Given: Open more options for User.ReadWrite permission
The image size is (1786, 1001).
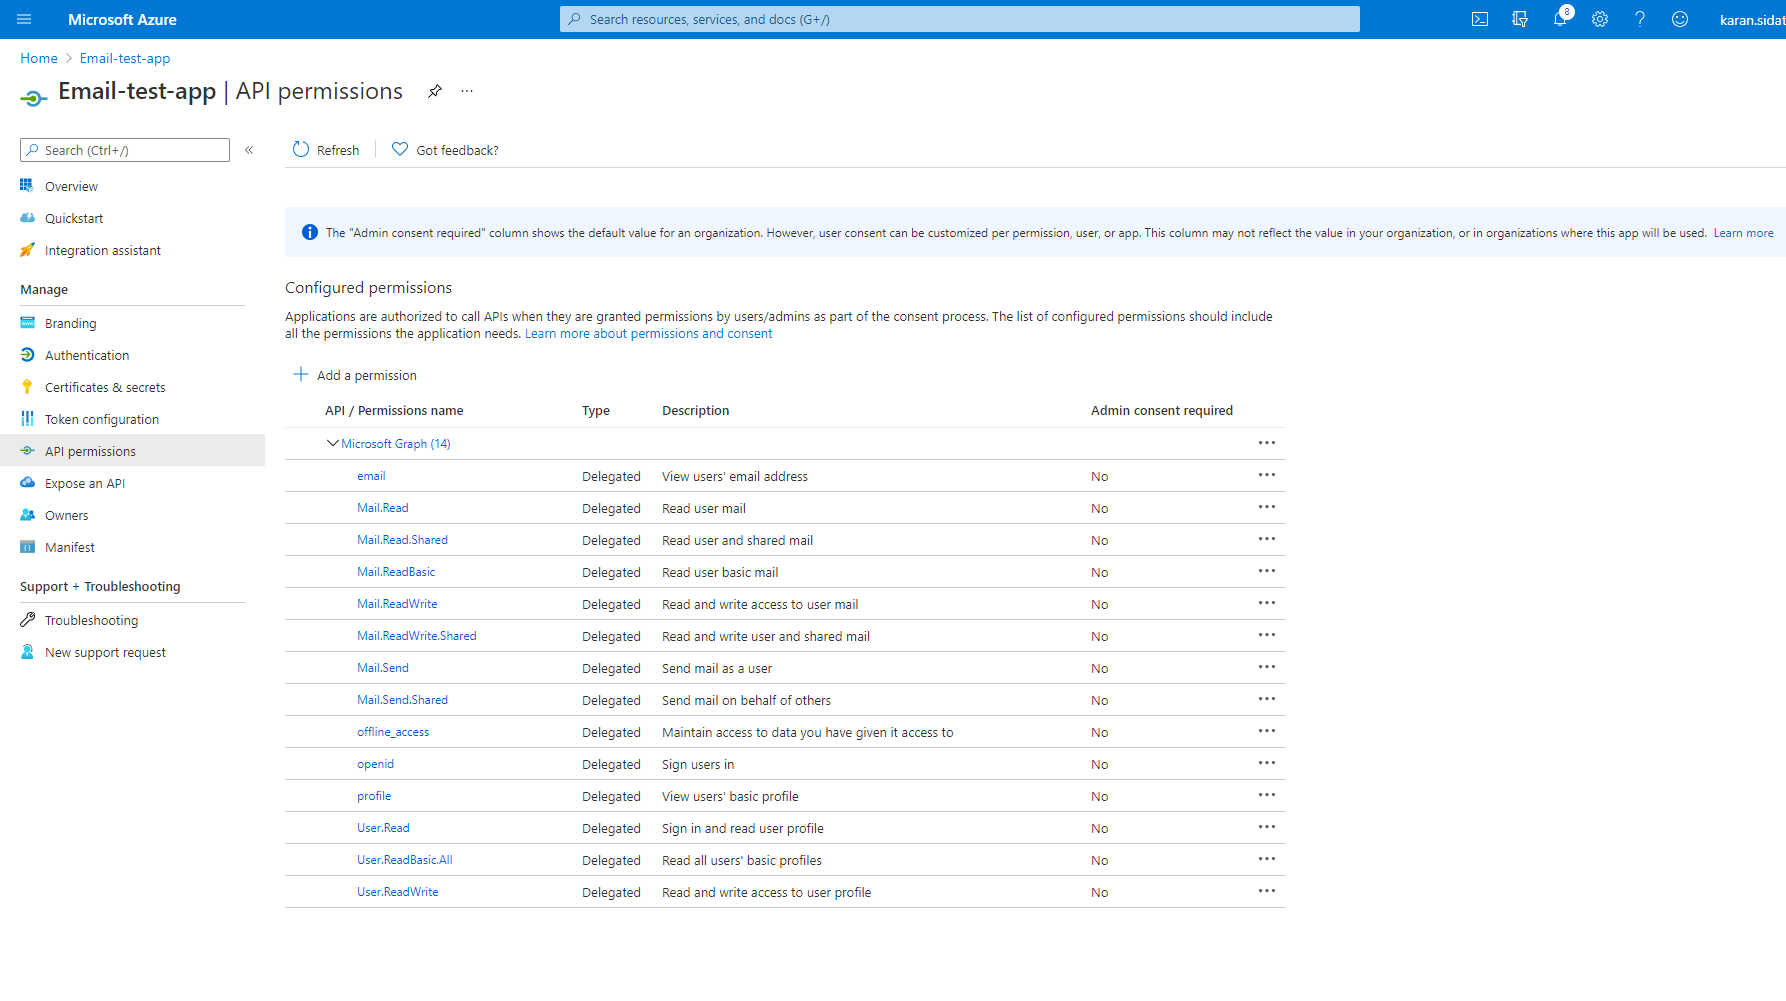Looking at the screenshot, I should click(x=1267, y=891).
